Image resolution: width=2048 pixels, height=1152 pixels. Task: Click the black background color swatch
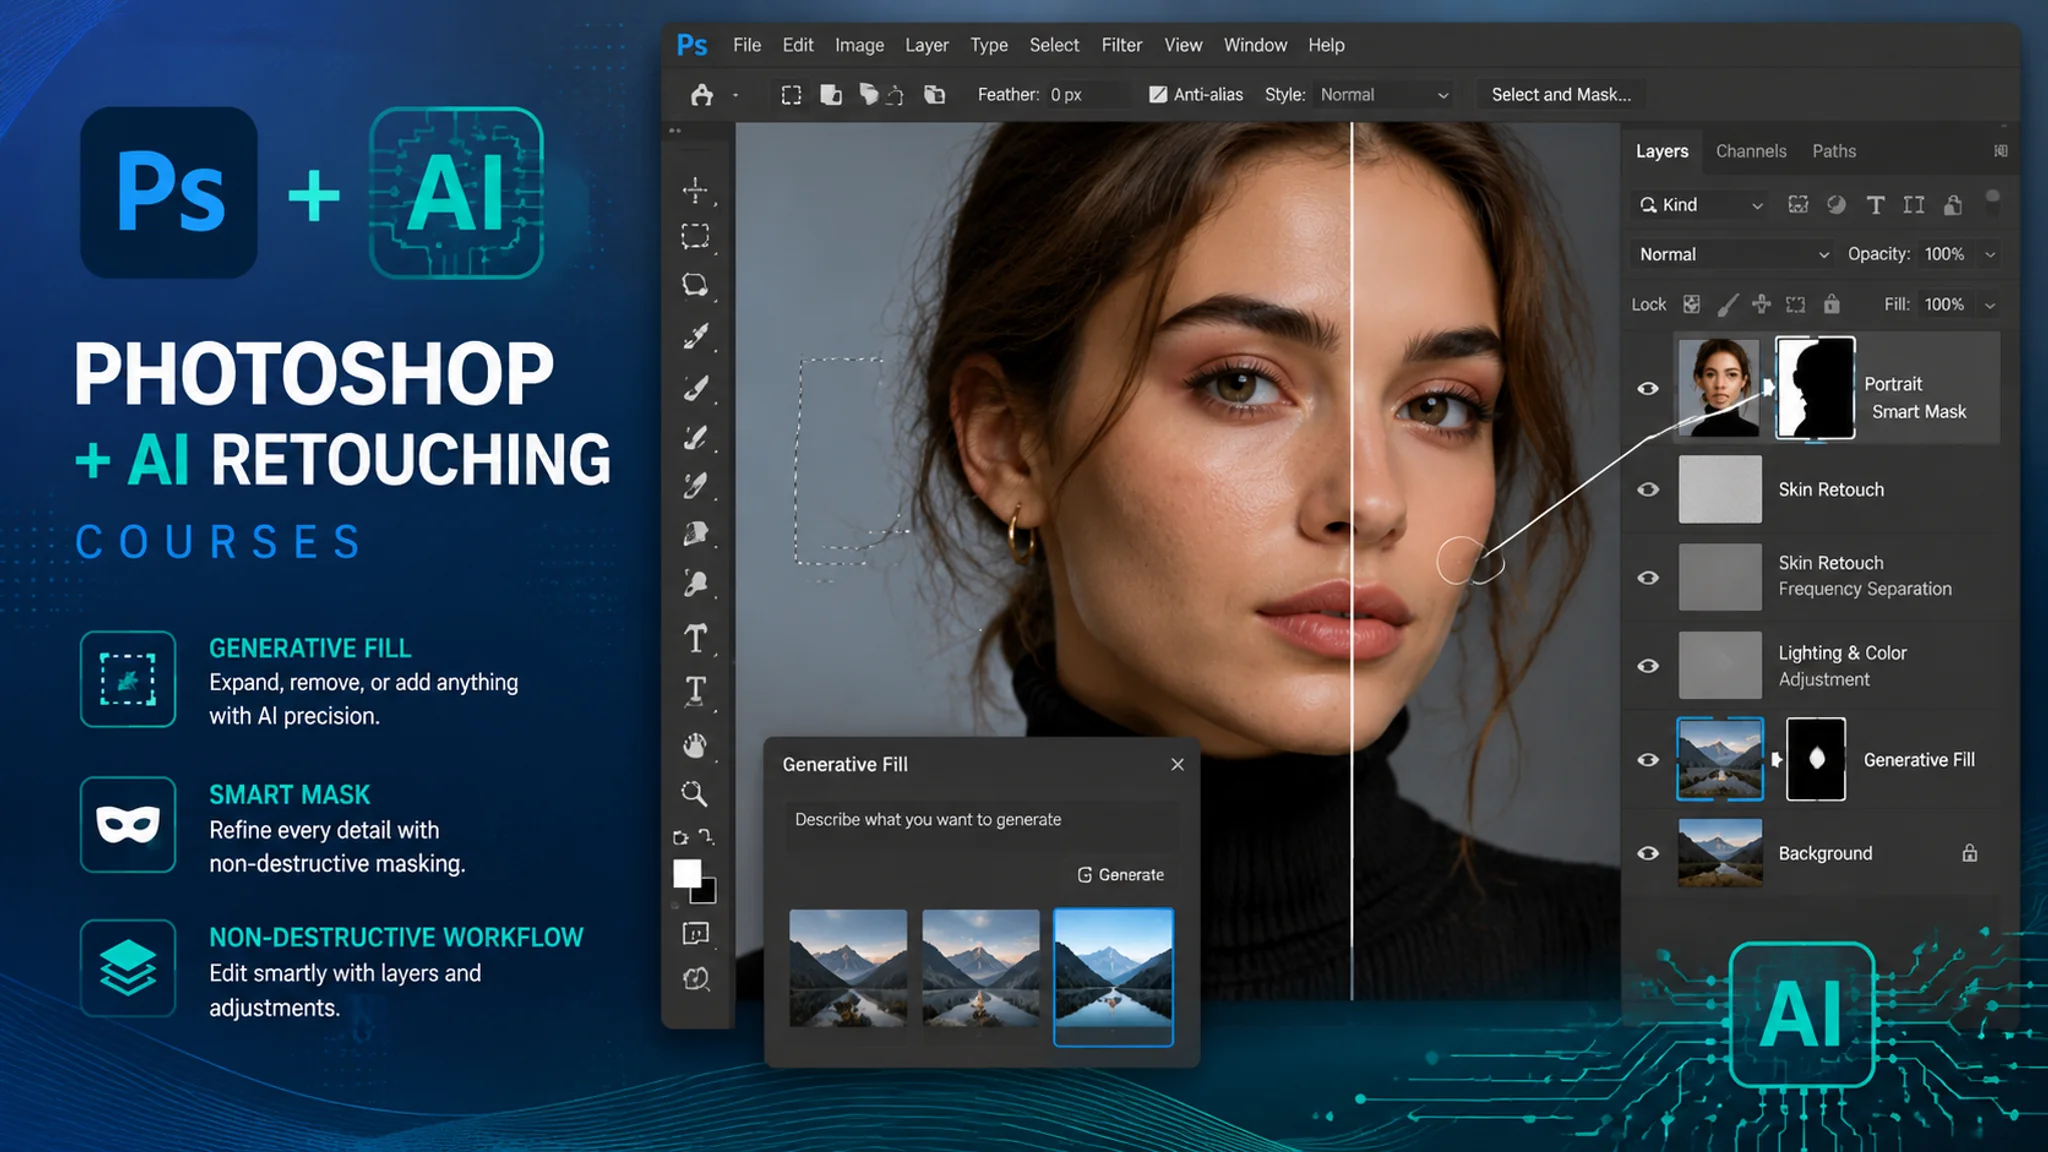pyautogui.click(x=707, y=892)
